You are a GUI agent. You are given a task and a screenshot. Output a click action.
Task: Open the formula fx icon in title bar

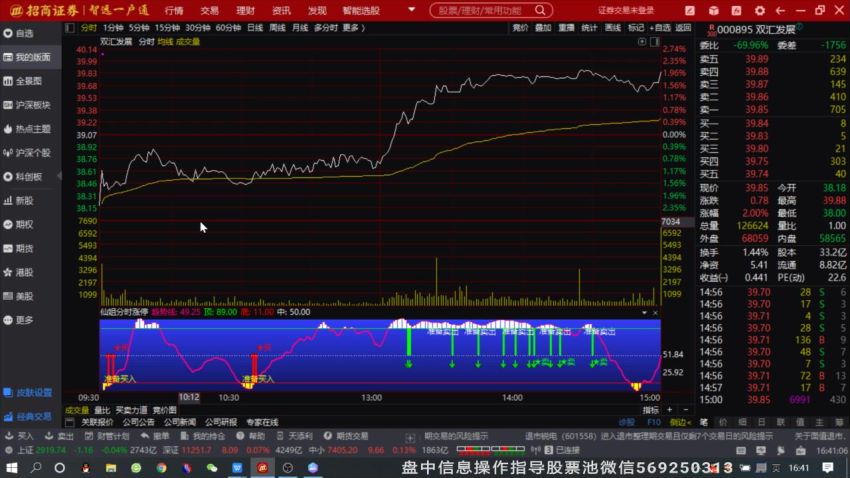pos(736,10)
